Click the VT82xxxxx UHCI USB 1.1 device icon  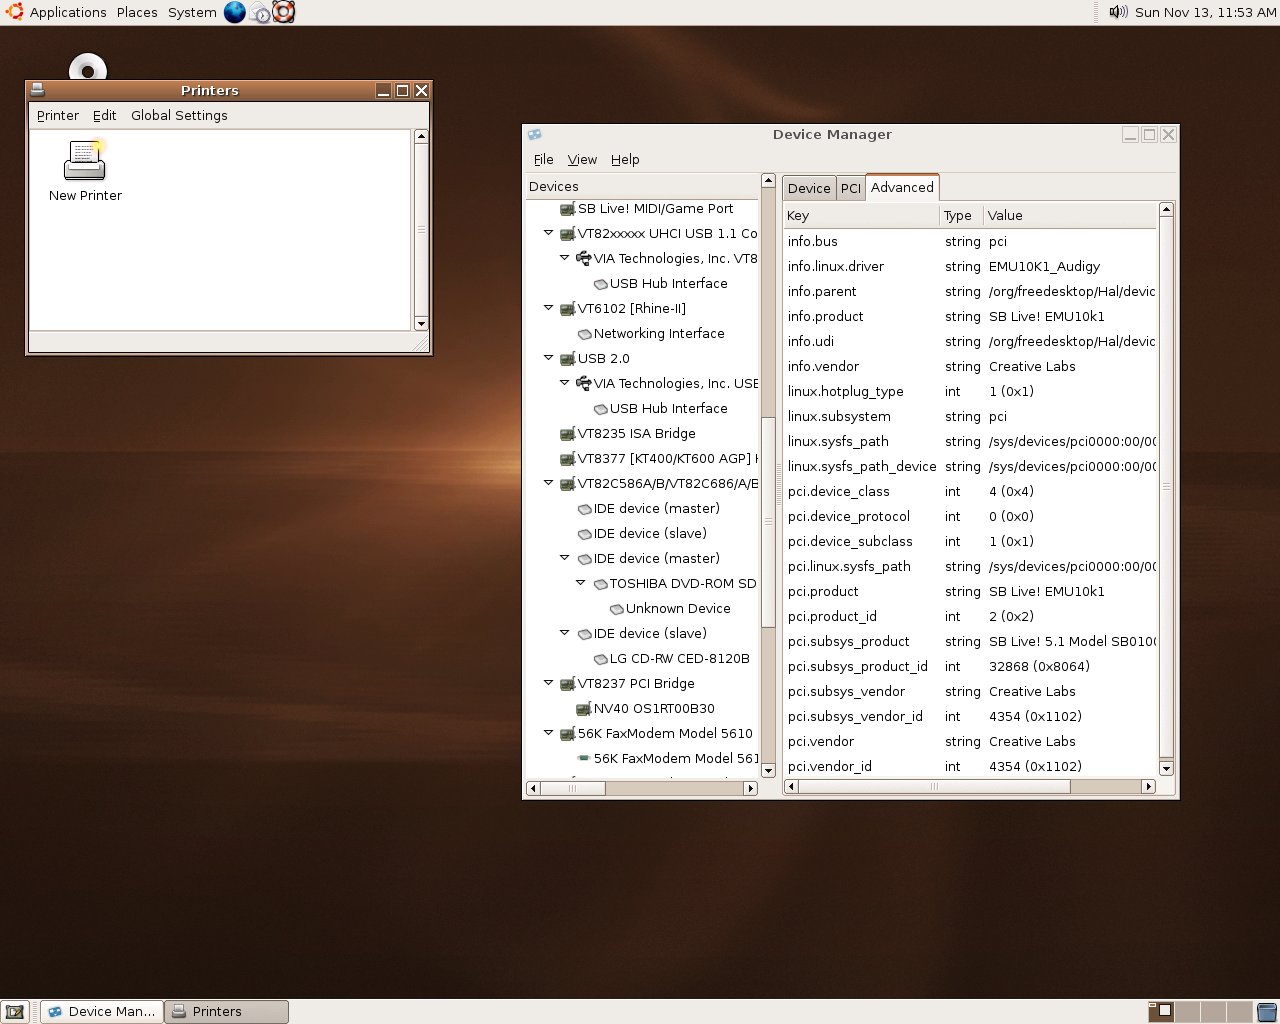[x=567, y=234]
